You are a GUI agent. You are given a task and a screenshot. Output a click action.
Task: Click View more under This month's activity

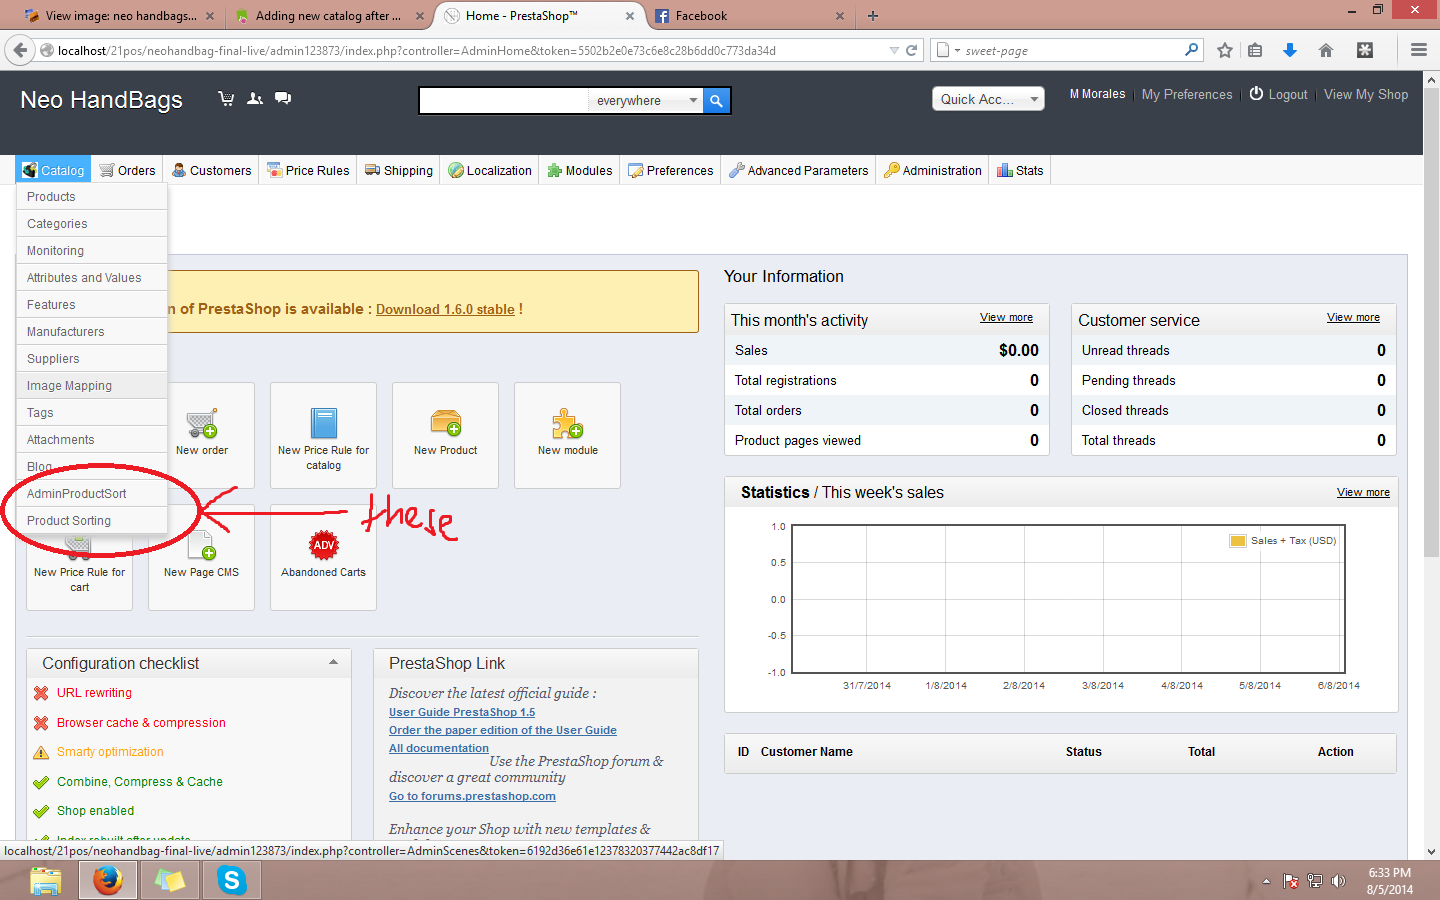[1006, 317]
